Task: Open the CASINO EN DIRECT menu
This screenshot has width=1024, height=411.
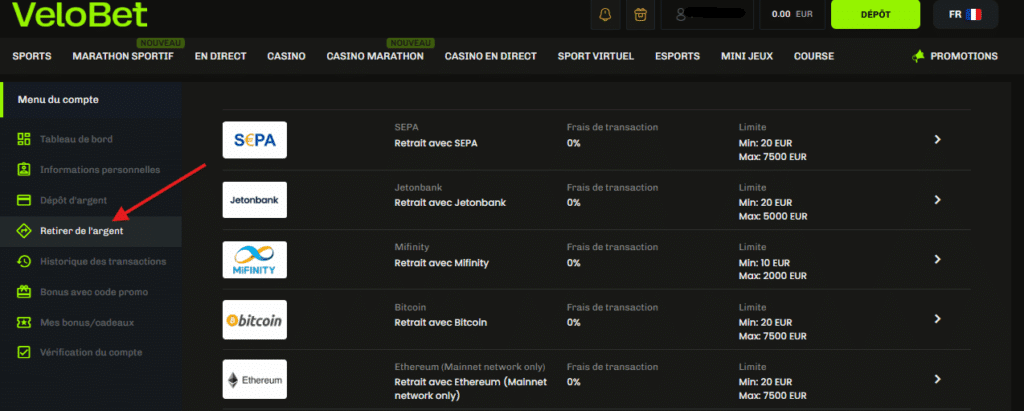Action: [490, 56]
